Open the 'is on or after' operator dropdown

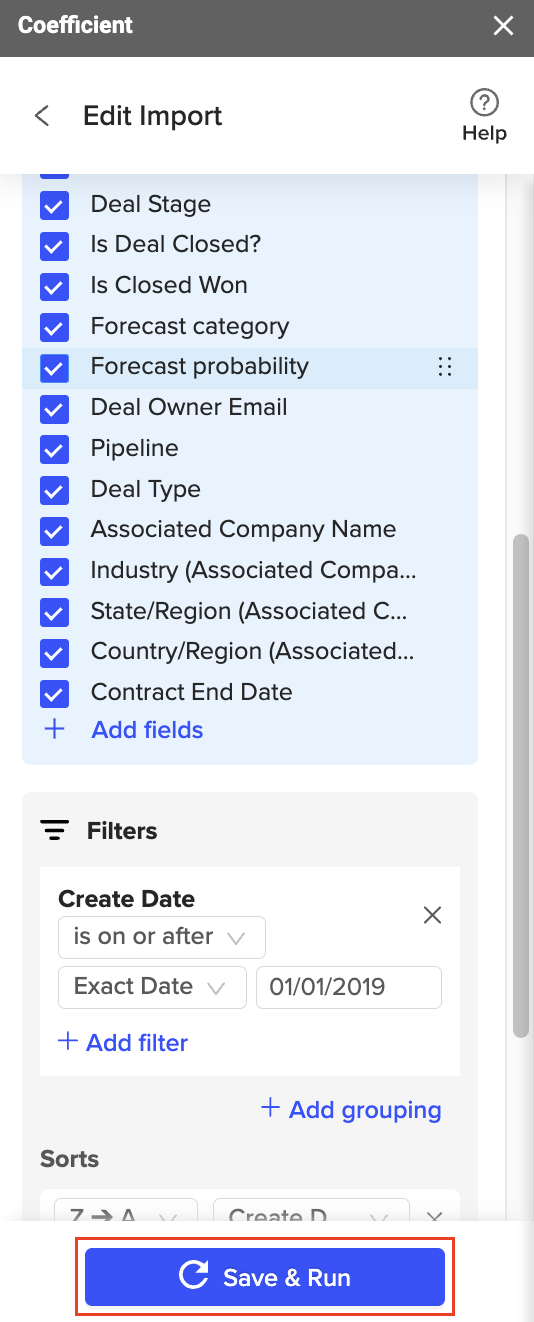pyautogui.click(x=162, y=937)
